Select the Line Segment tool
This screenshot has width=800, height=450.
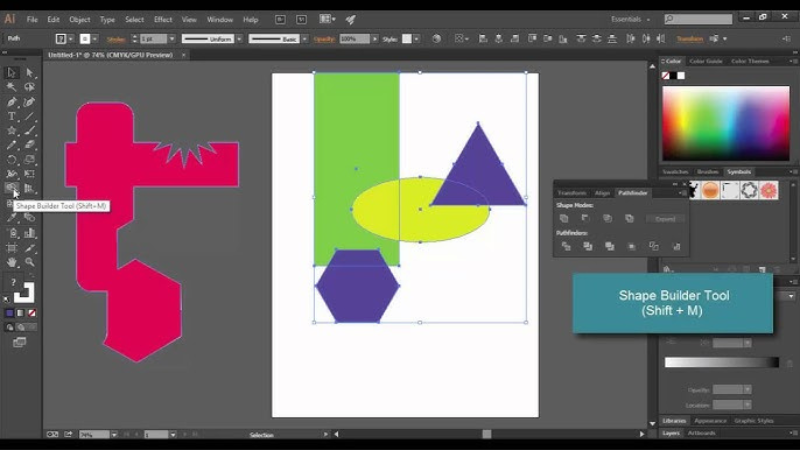[x=30, y=116]
